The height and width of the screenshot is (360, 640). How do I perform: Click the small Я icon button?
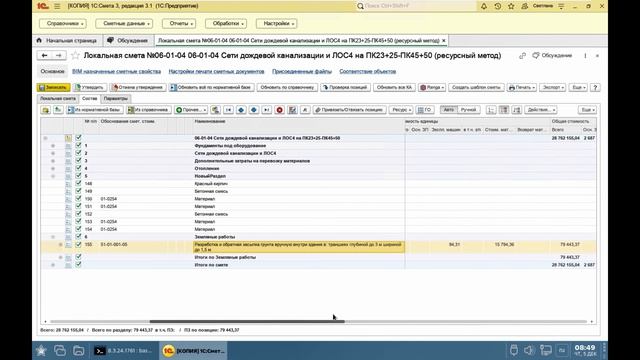click(305, 110)
